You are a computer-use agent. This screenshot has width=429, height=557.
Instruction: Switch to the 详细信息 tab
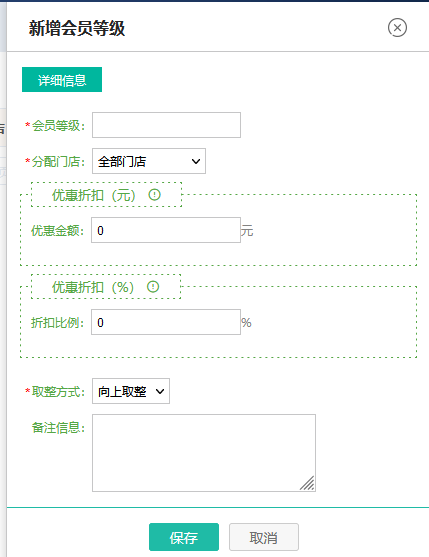[x=62, y=80]
